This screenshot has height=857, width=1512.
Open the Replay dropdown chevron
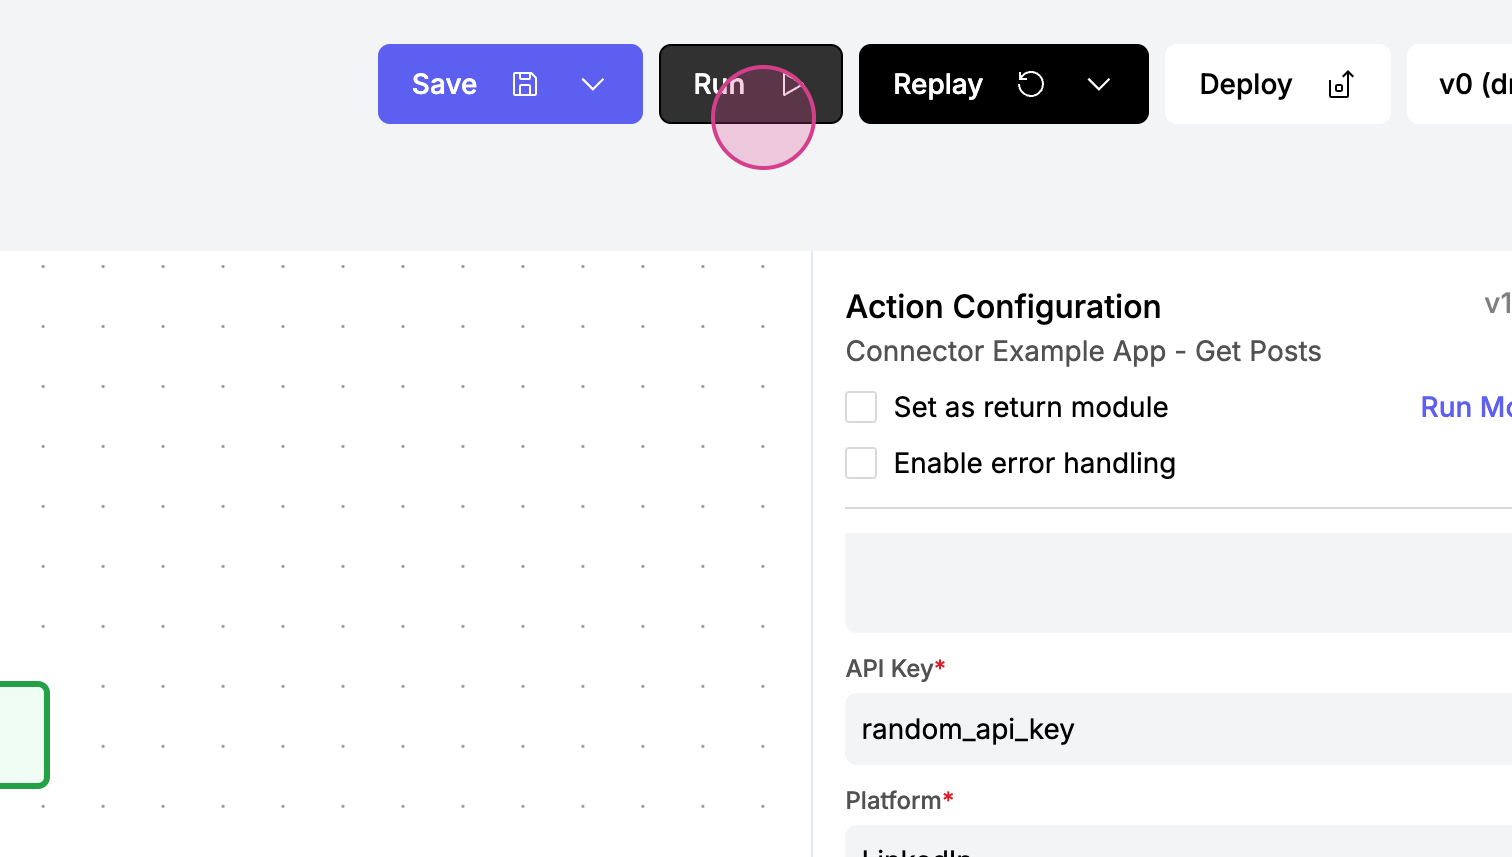click(x=1098, y=84)
